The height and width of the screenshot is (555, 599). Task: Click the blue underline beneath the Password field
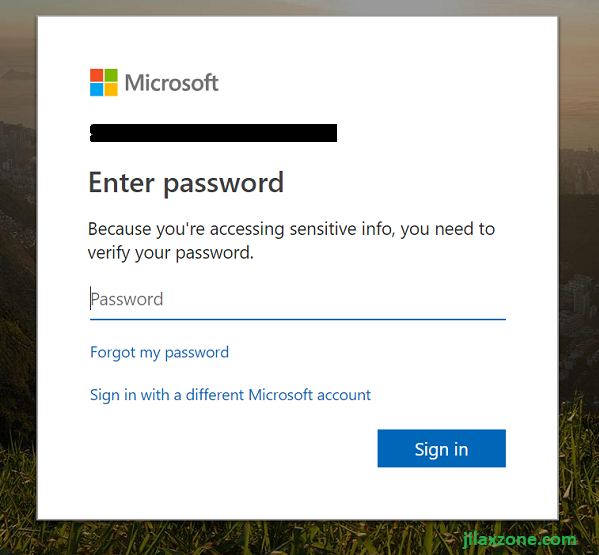point(298,319)
